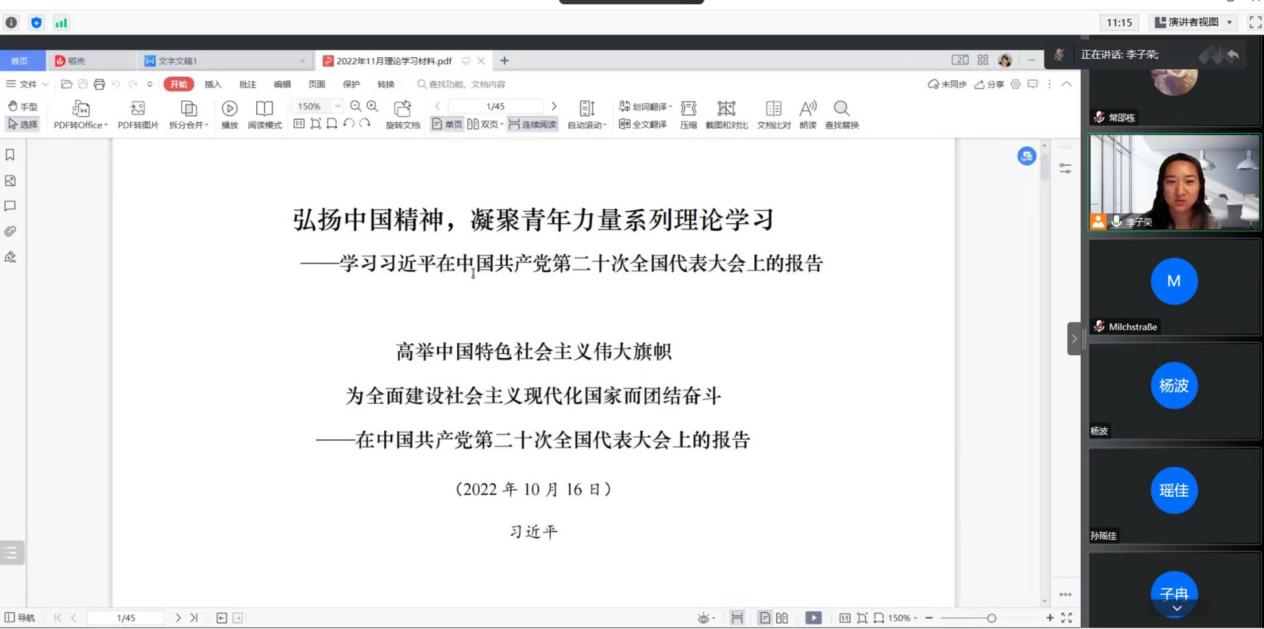Select the Hand tool (手型)
Image resolution: width=1264 pixels, height=629 pixels.
point(19,107)
